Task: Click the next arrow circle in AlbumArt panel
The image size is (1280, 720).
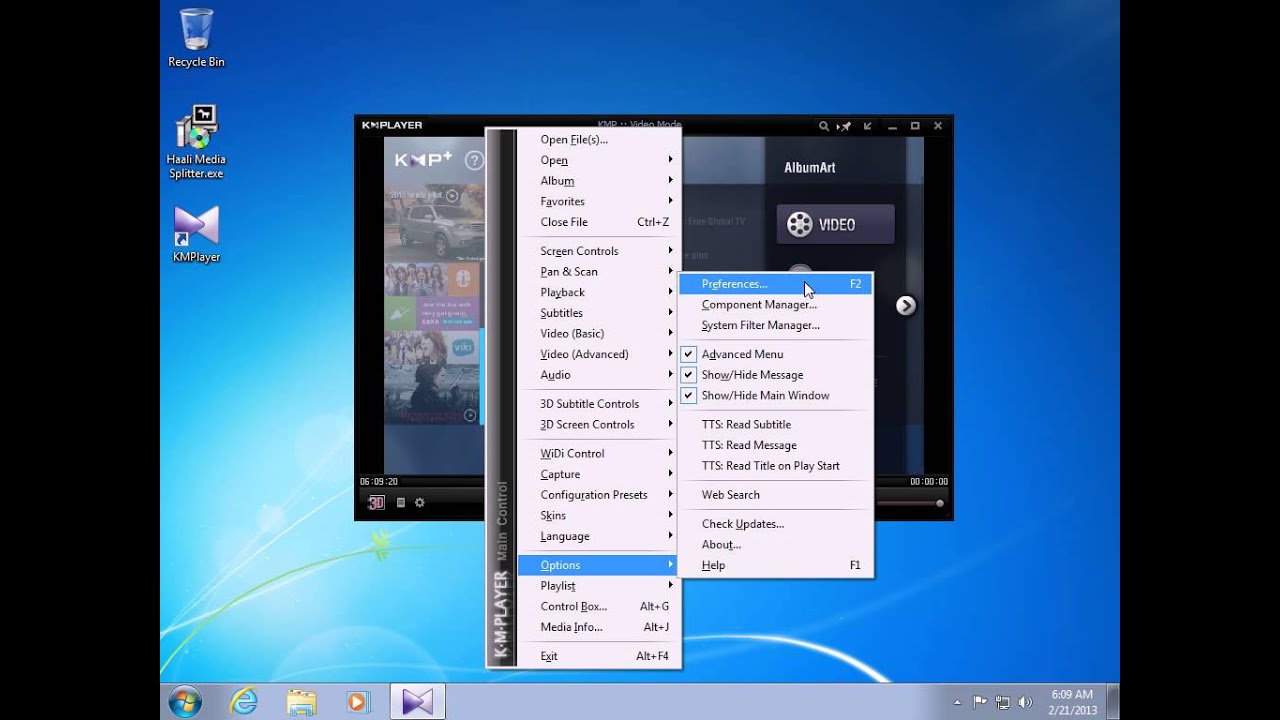Action: tap(905, 305)
